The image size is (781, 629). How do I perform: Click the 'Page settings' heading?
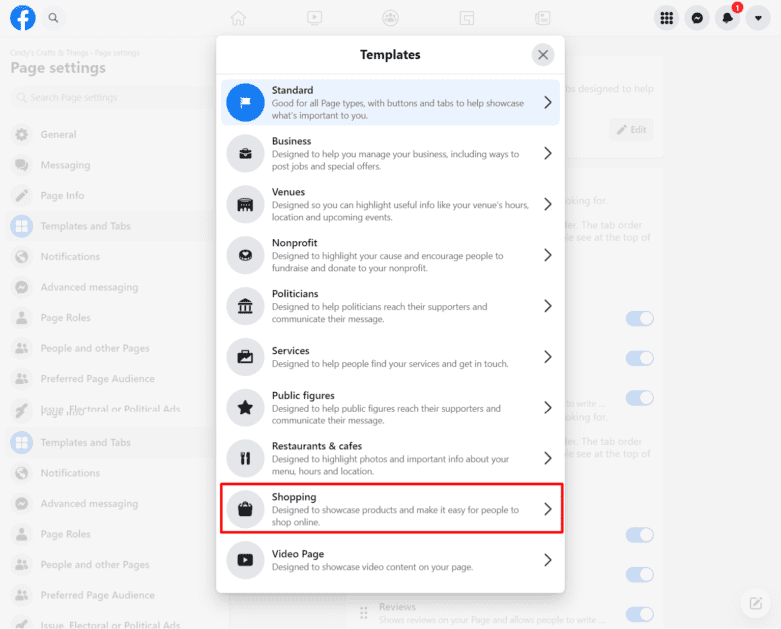(58, 68)
